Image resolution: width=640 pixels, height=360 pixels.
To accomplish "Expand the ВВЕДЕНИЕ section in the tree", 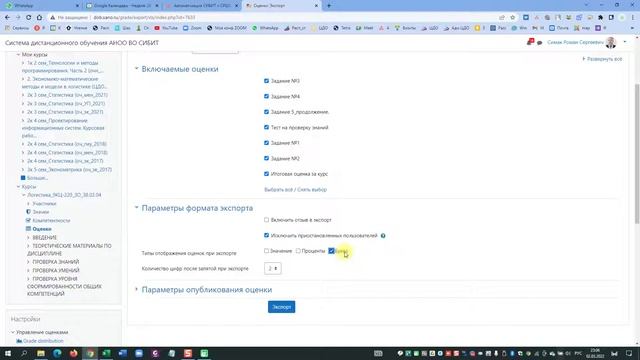I will (x=28, y=238).
